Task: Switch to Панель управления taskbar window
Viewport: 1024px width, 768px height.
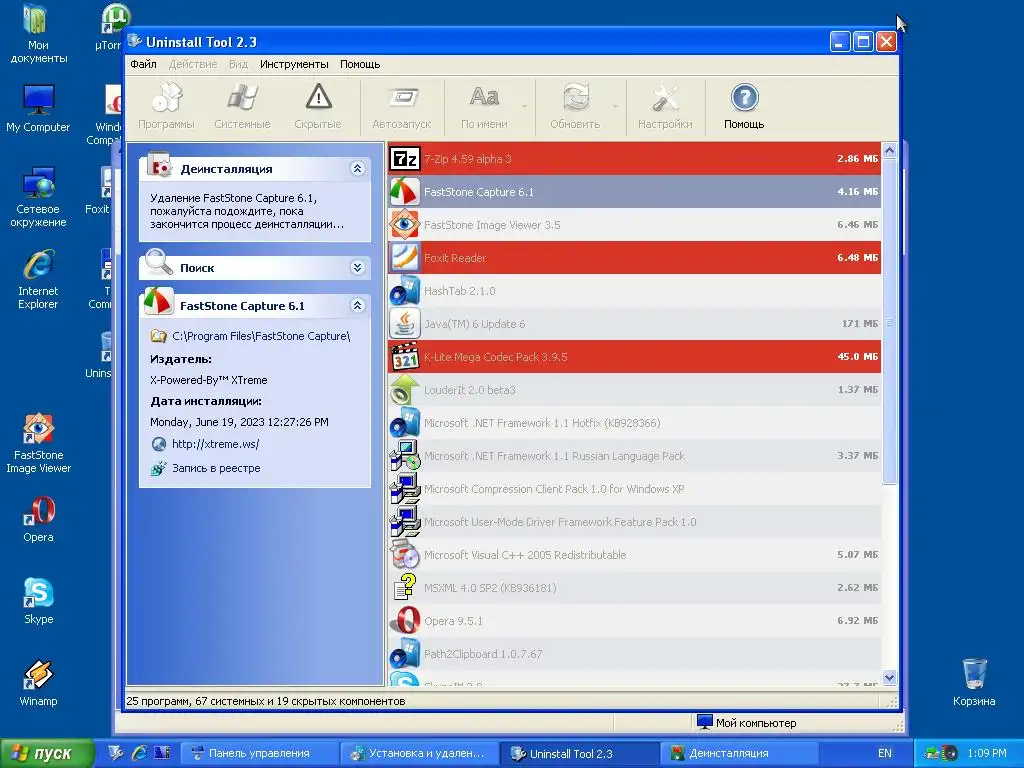Action: pos(259,753)
